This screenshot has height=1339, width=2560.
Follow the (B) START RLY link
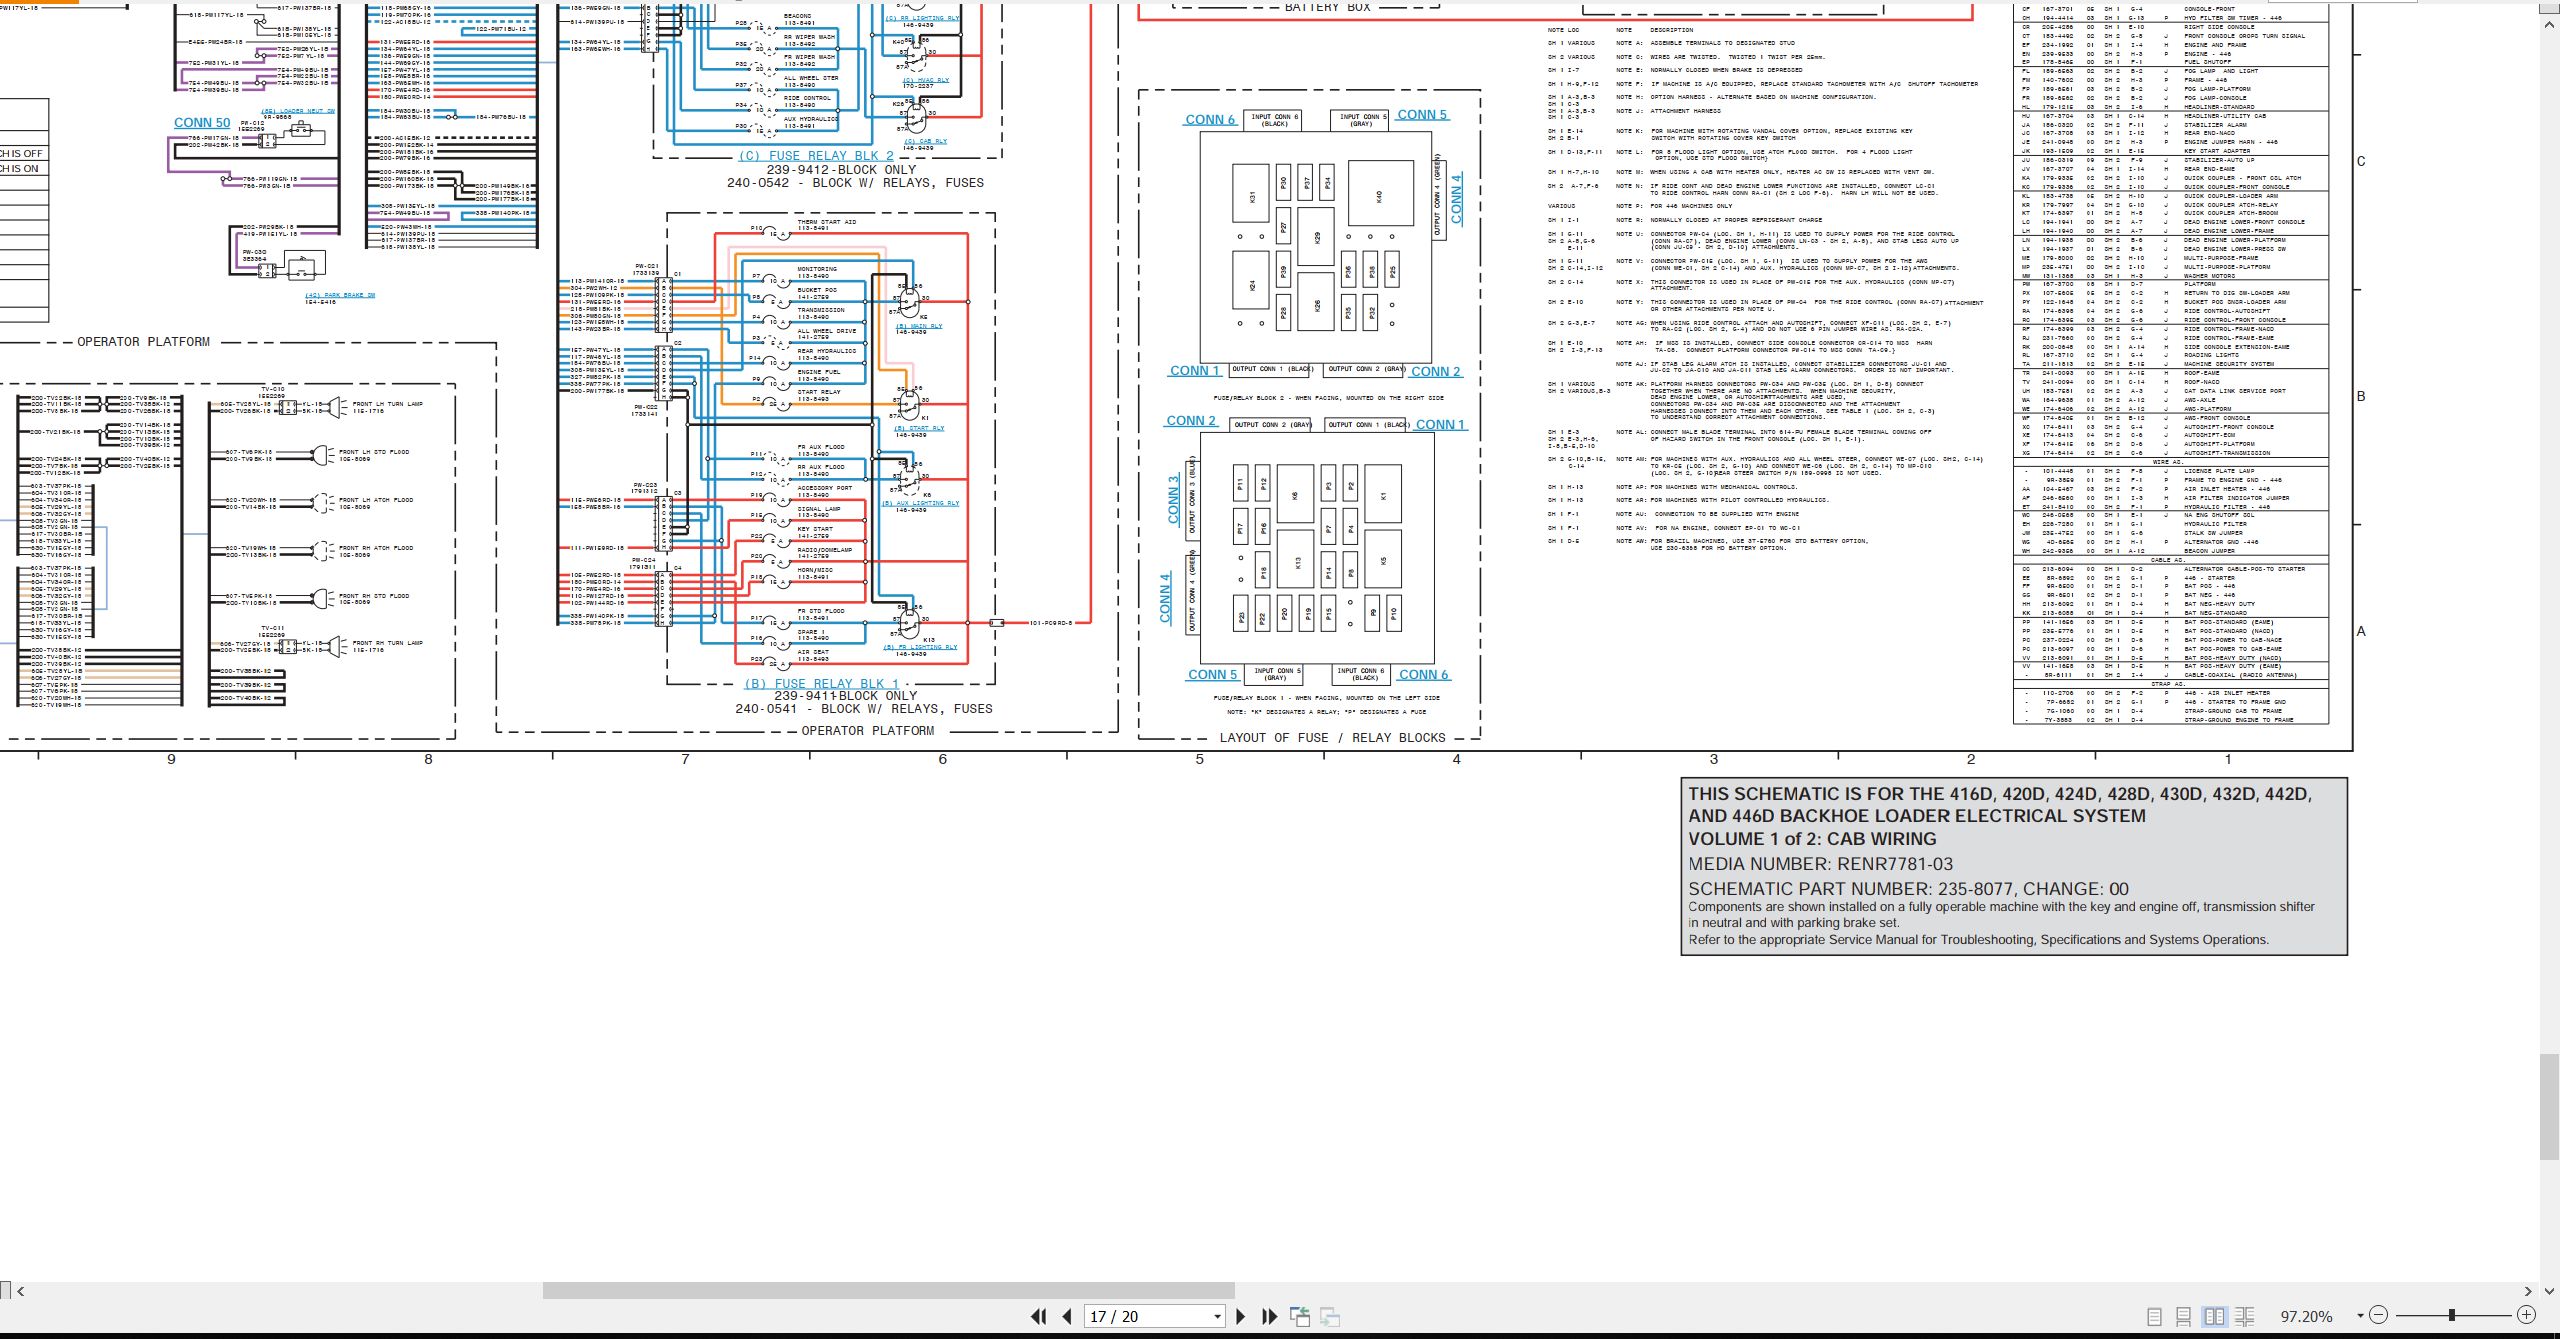(919, 428)
